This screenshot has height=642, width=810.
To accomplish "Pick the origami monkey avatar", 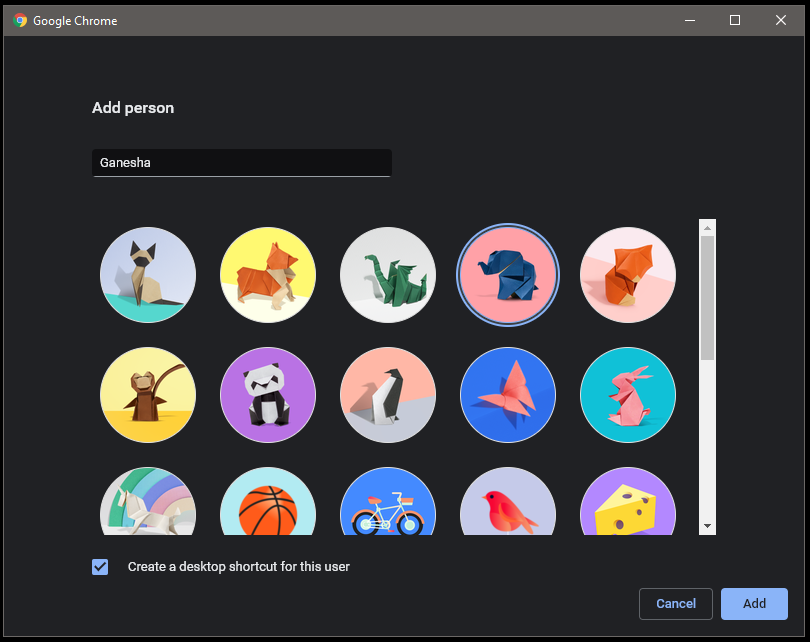I will point(148,395).
